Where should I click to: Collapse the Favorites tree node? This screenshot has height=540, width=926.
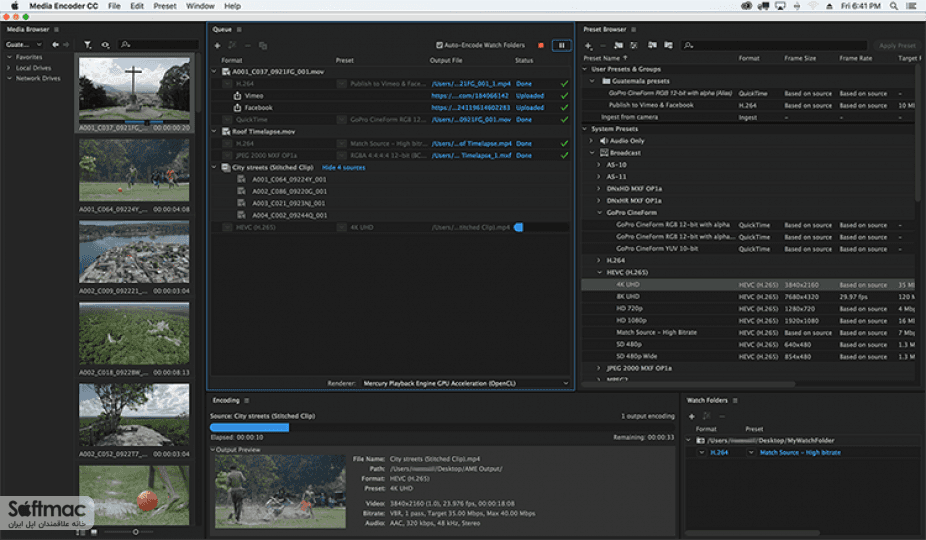(9, 57)
